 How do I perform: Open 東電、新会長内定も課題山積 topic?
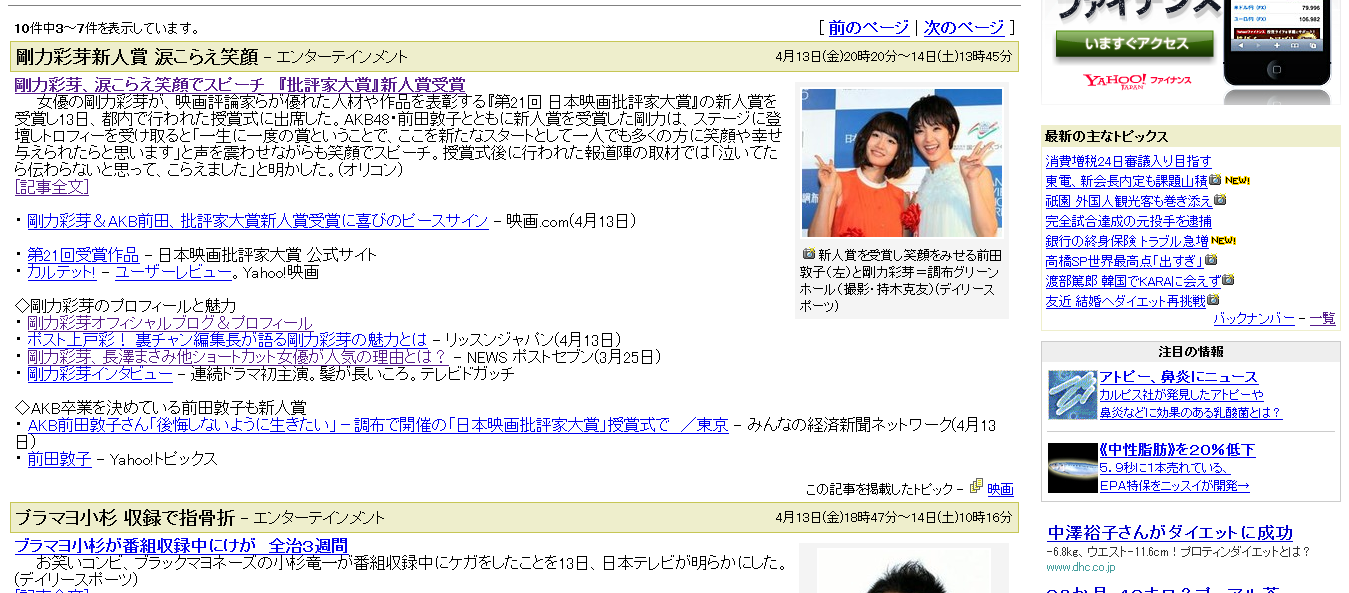pos(1126,181)
